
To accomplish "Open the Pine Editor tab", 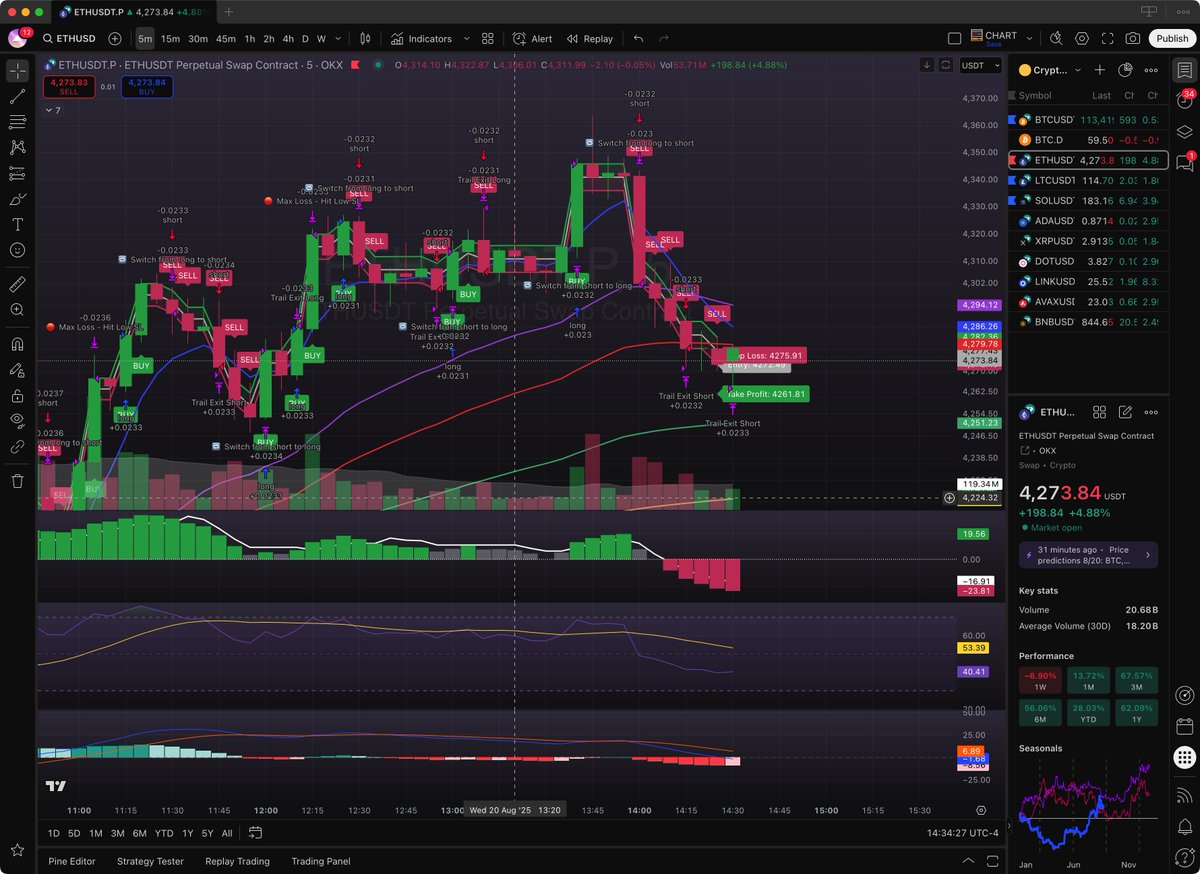I will click(71, 861).
